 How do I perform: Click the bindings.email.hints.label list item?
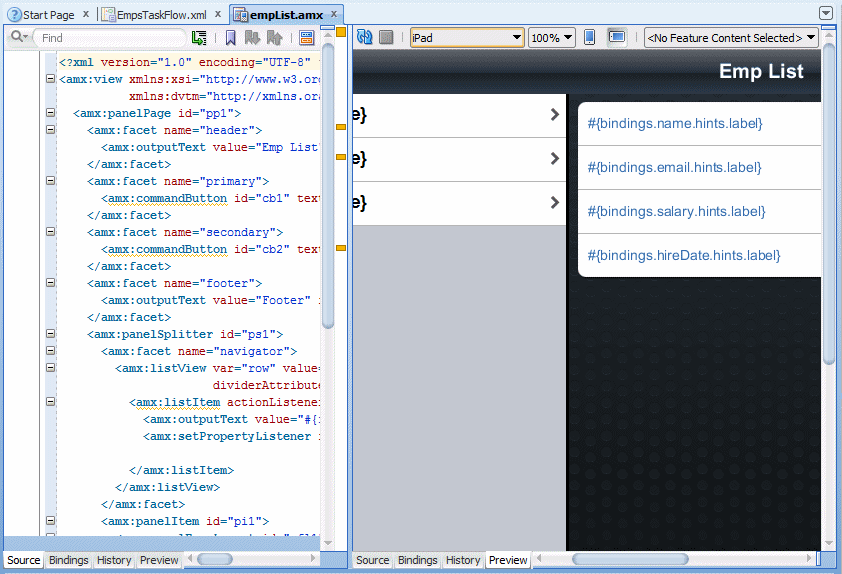(x=675, y=168)
